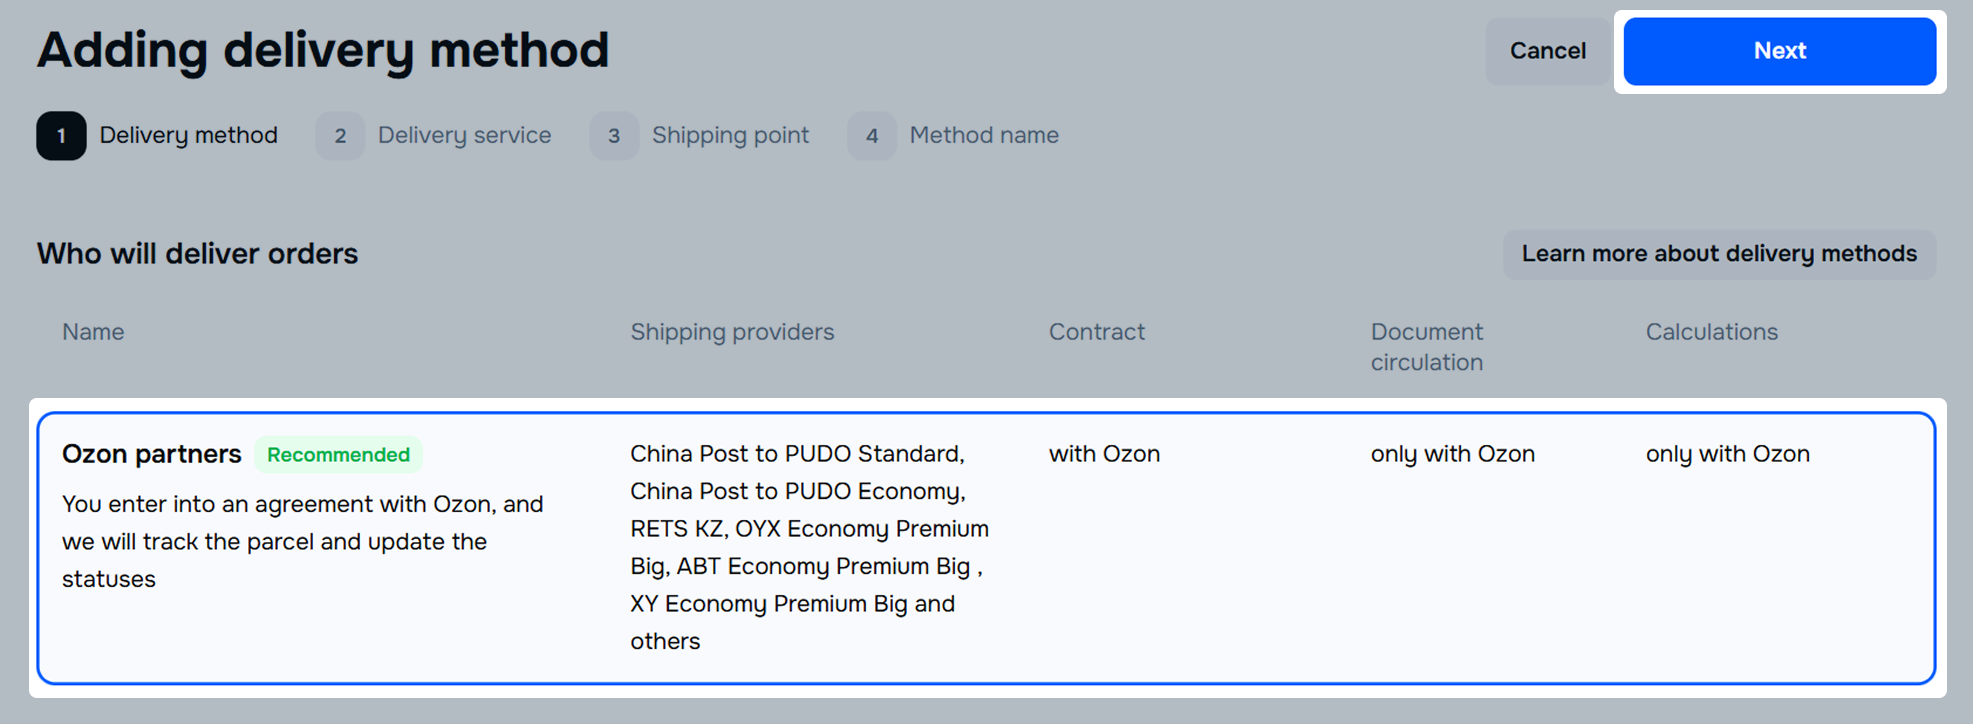Open the Method name step
This screenshot has height=724, width=1973.
coord(984,136)
